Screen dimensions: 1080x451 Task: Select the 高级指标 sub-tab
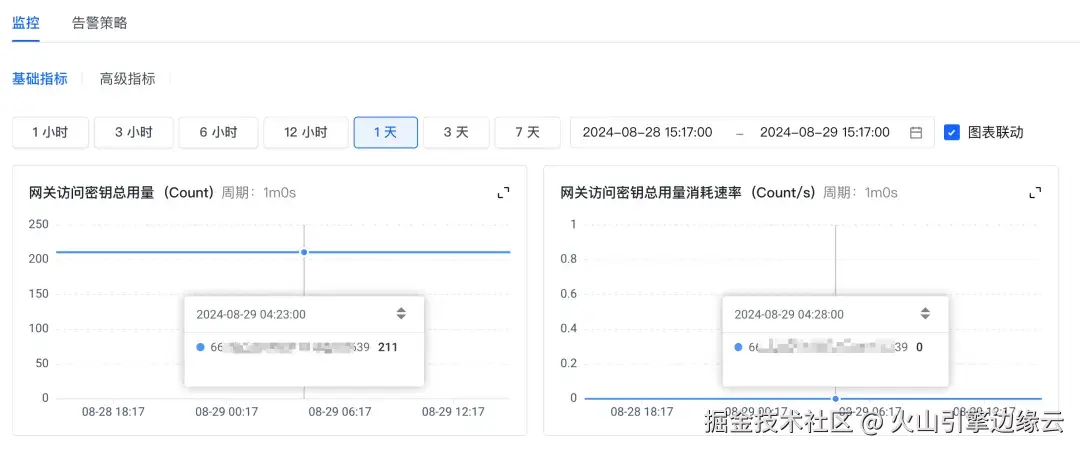pos(127,78)
